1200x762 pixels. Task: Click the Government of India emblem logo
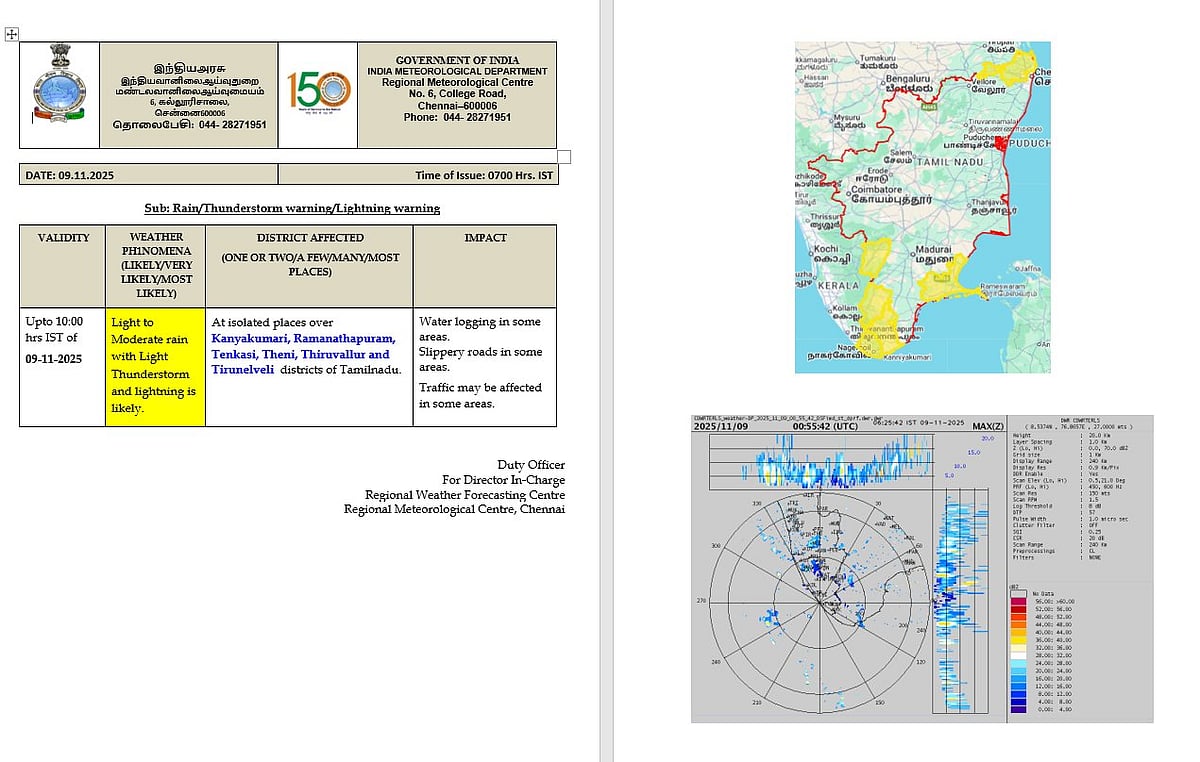point(59,95)
